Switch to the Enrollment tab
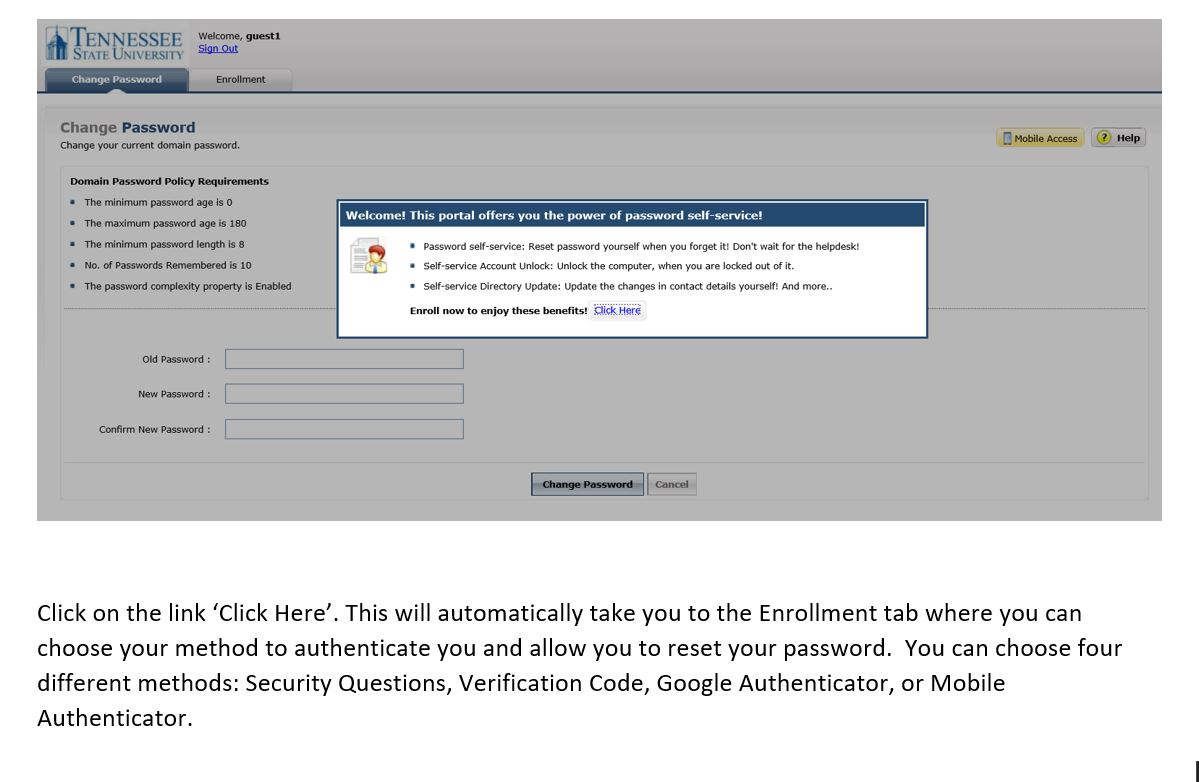Image resolution: width=1199 pixels, height=782 pixels. (240, 79)
